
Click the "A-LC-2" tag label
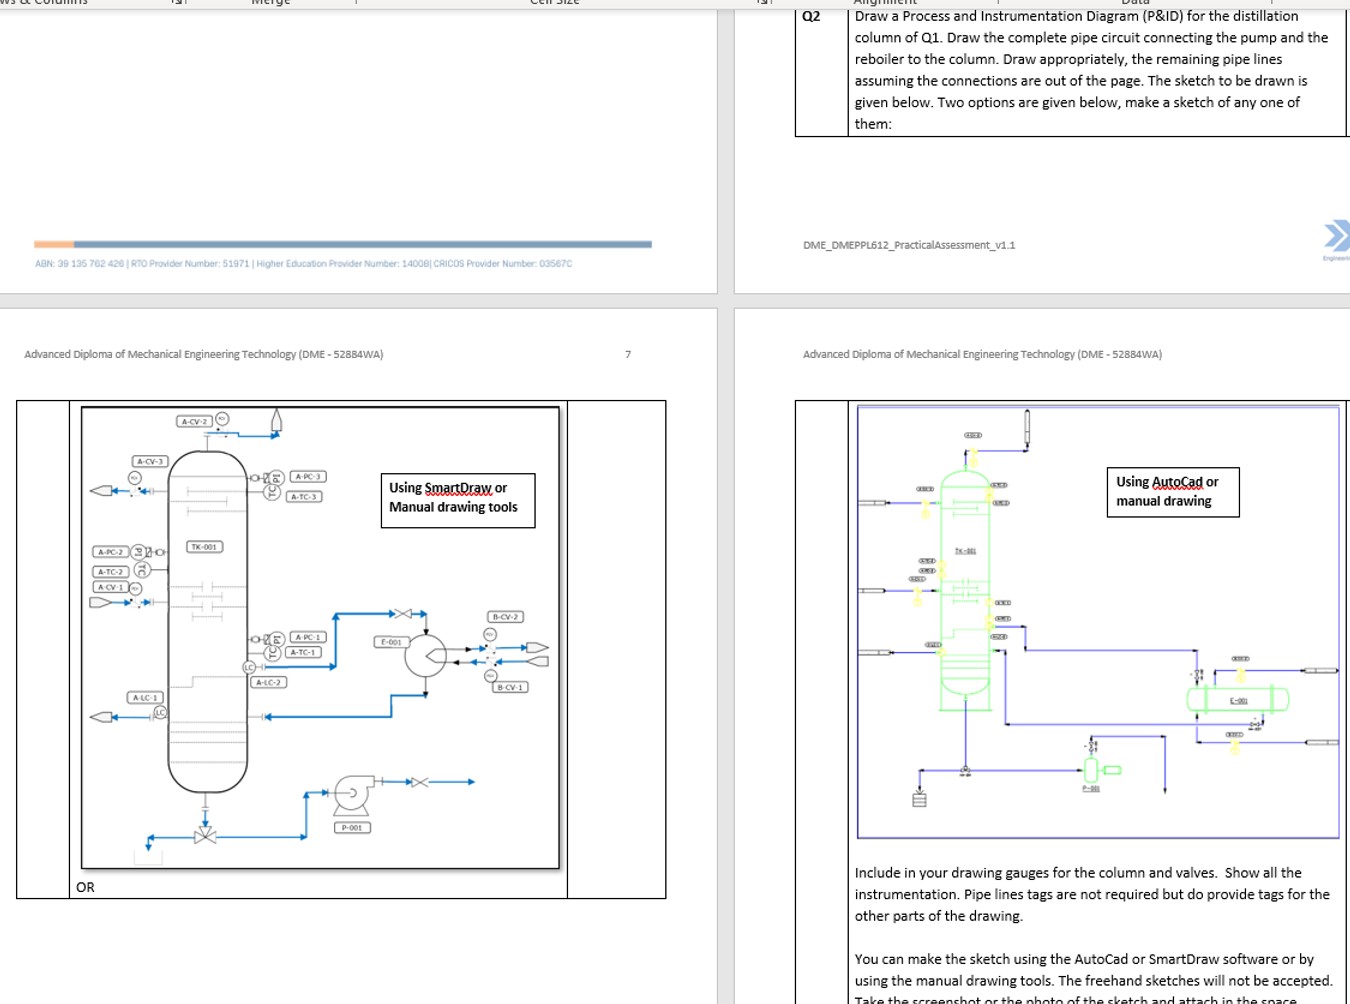(x=268, y=682)
